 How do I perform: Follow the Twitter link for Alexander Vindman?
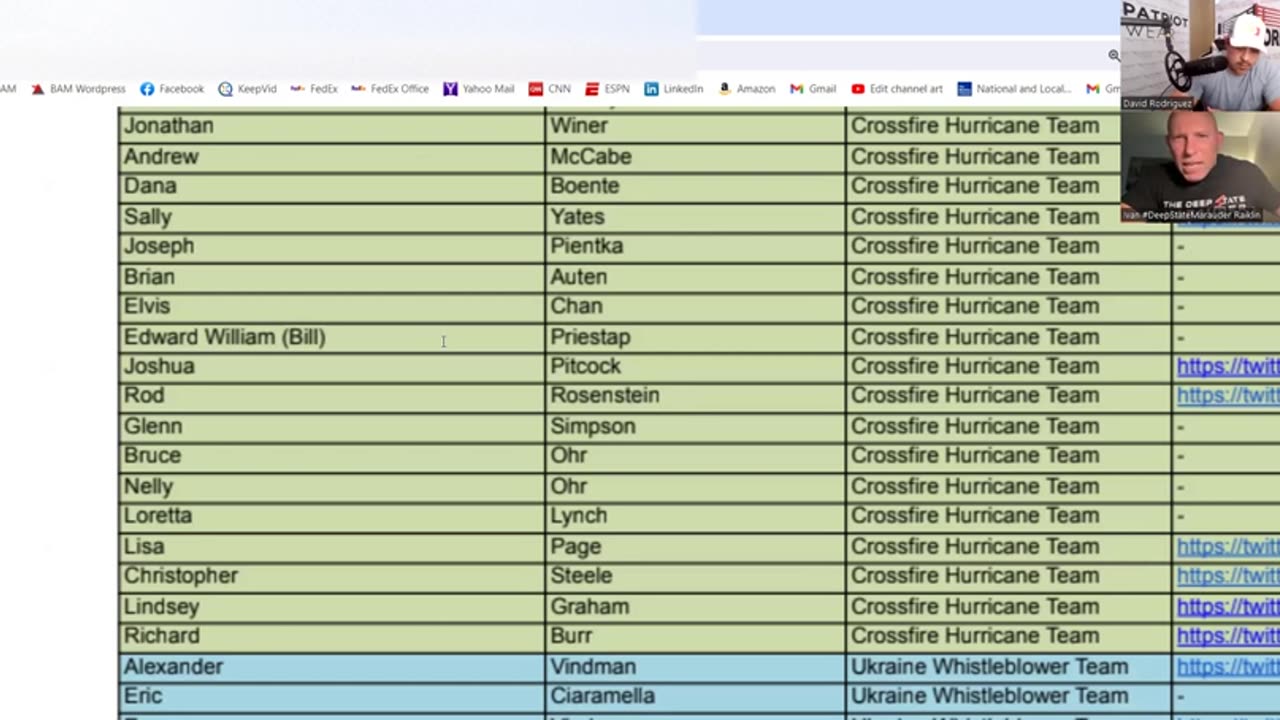1227,667
